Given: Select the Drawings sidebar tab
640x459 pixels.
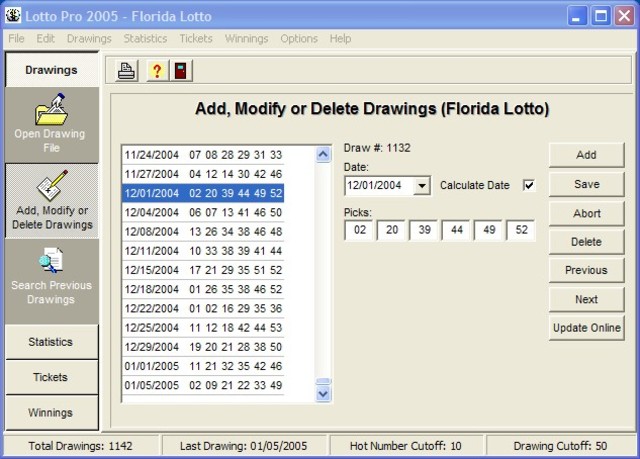Looking at the screenshot, I should (x=51, y=70).
